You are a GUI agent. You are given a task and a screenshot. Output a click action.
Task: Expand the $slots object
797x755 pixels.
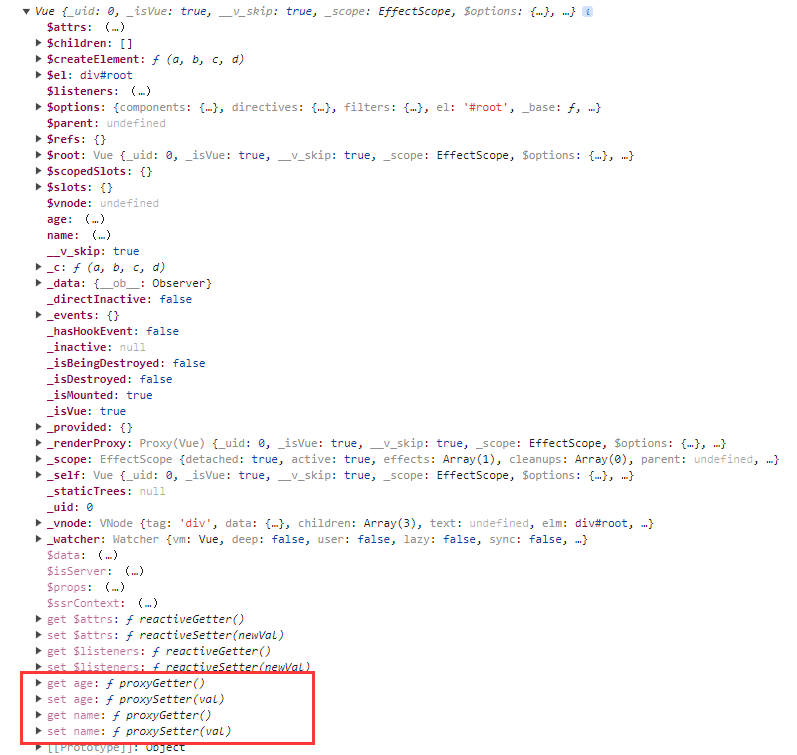[38, 187]
